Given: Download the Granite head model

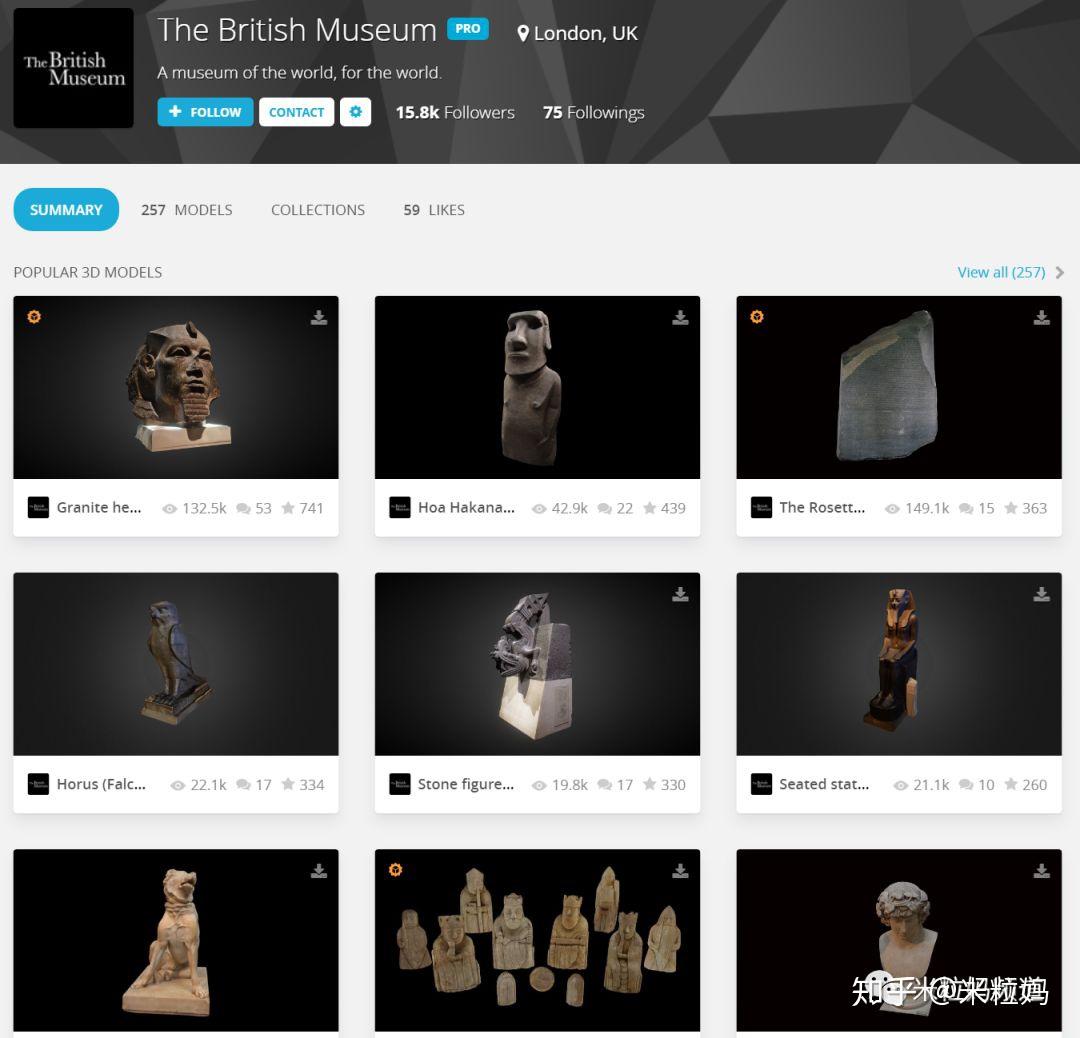Looking at the screenshot, I should coord(318,317).
